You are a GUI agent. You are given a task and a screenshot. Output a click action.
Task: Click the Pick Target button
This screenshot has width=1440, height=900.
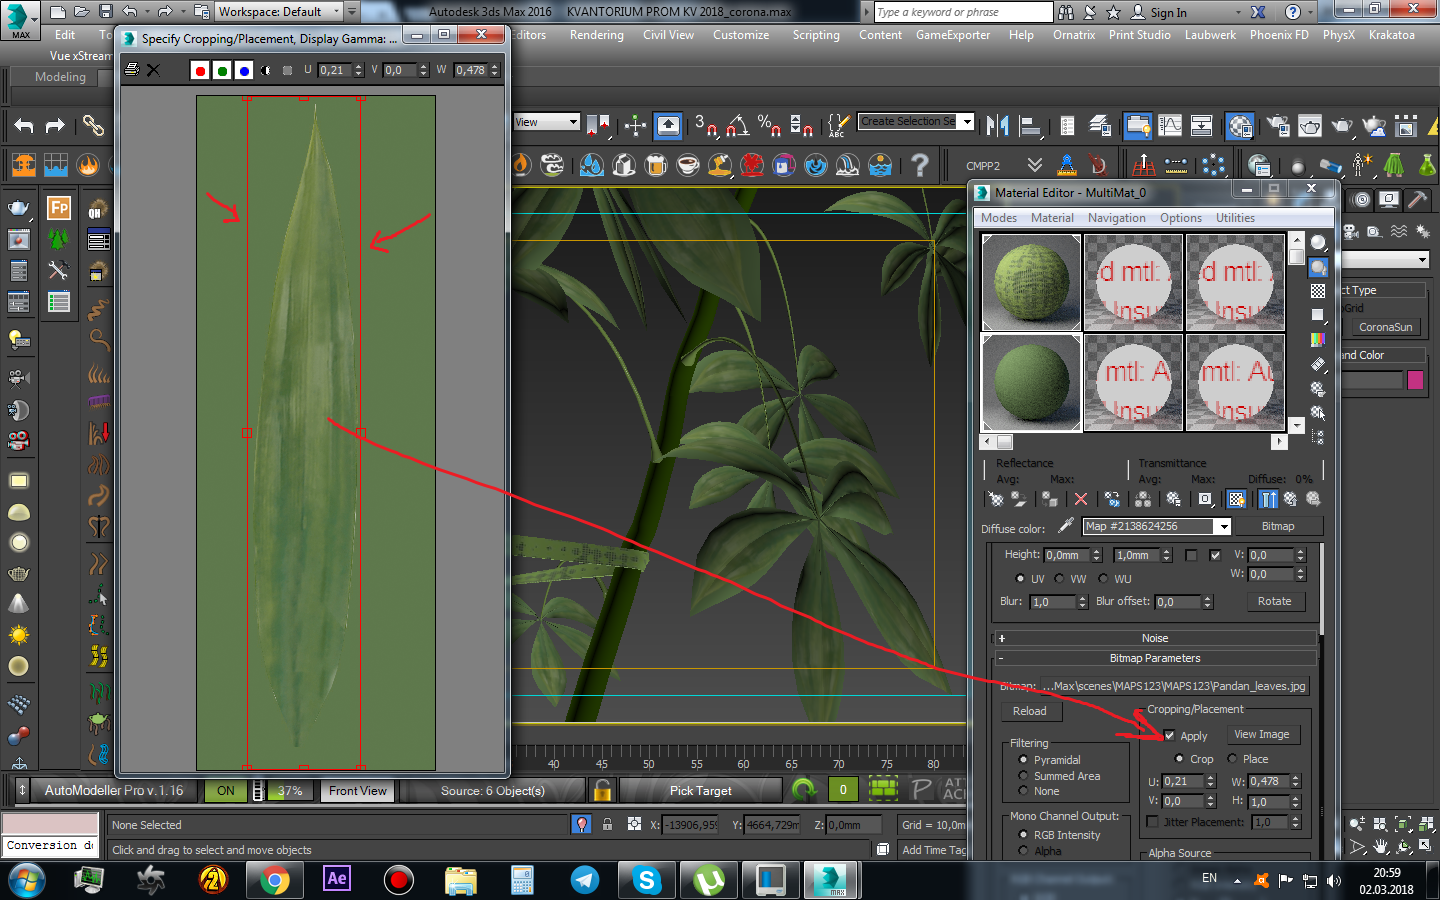(x=700, y=791)
